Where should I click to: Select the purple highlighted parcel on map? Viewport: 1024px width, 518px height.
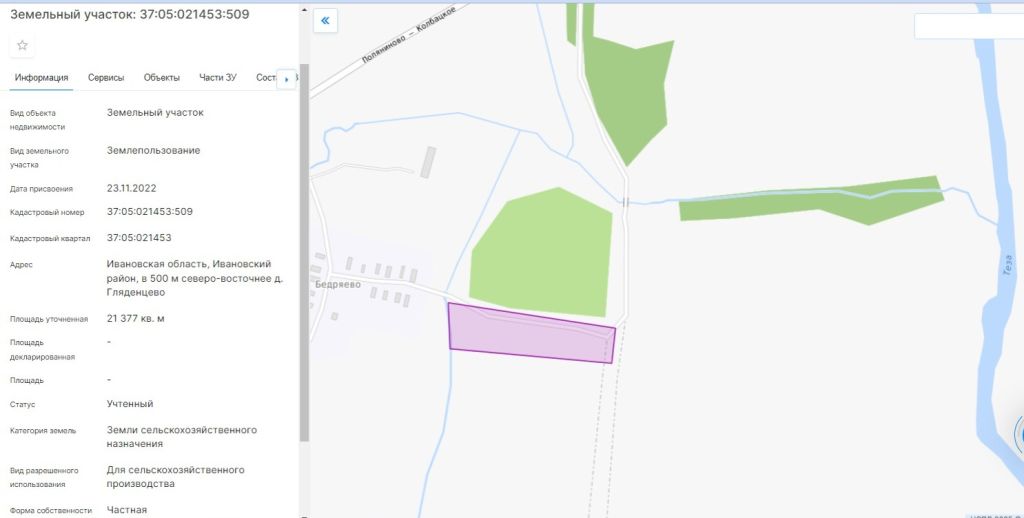point(530,334)
